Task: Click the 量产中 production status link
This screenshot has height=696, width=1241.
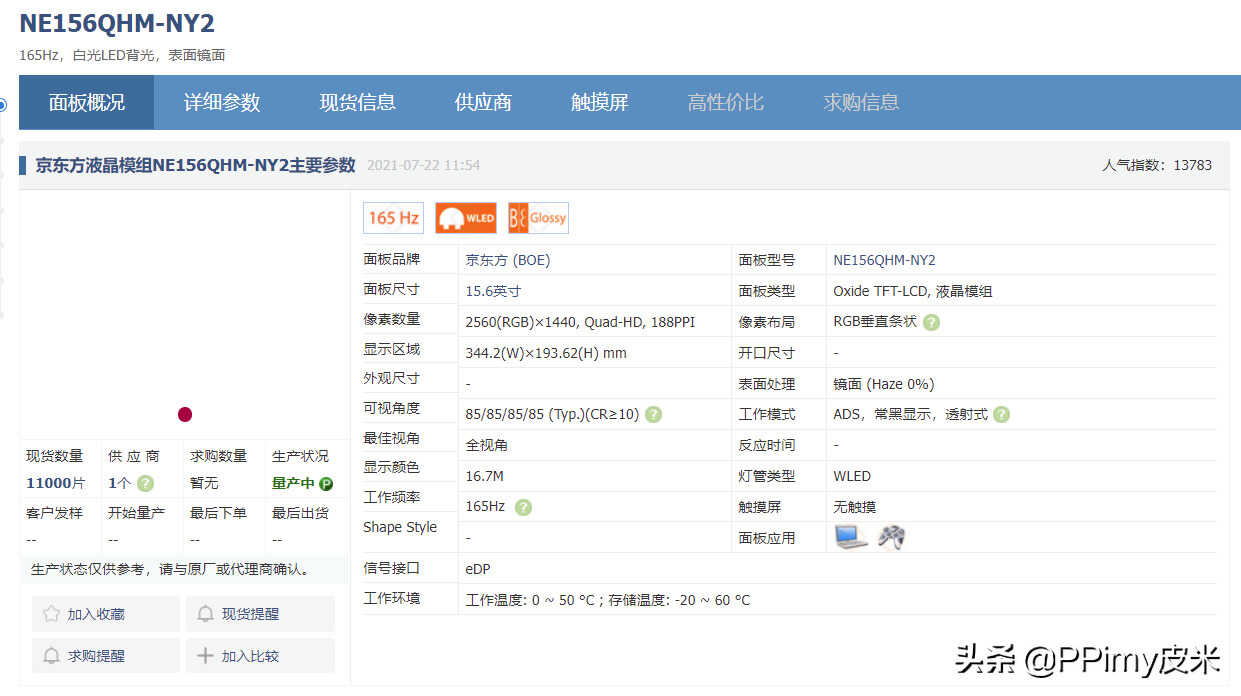Action: coord(293,484)
